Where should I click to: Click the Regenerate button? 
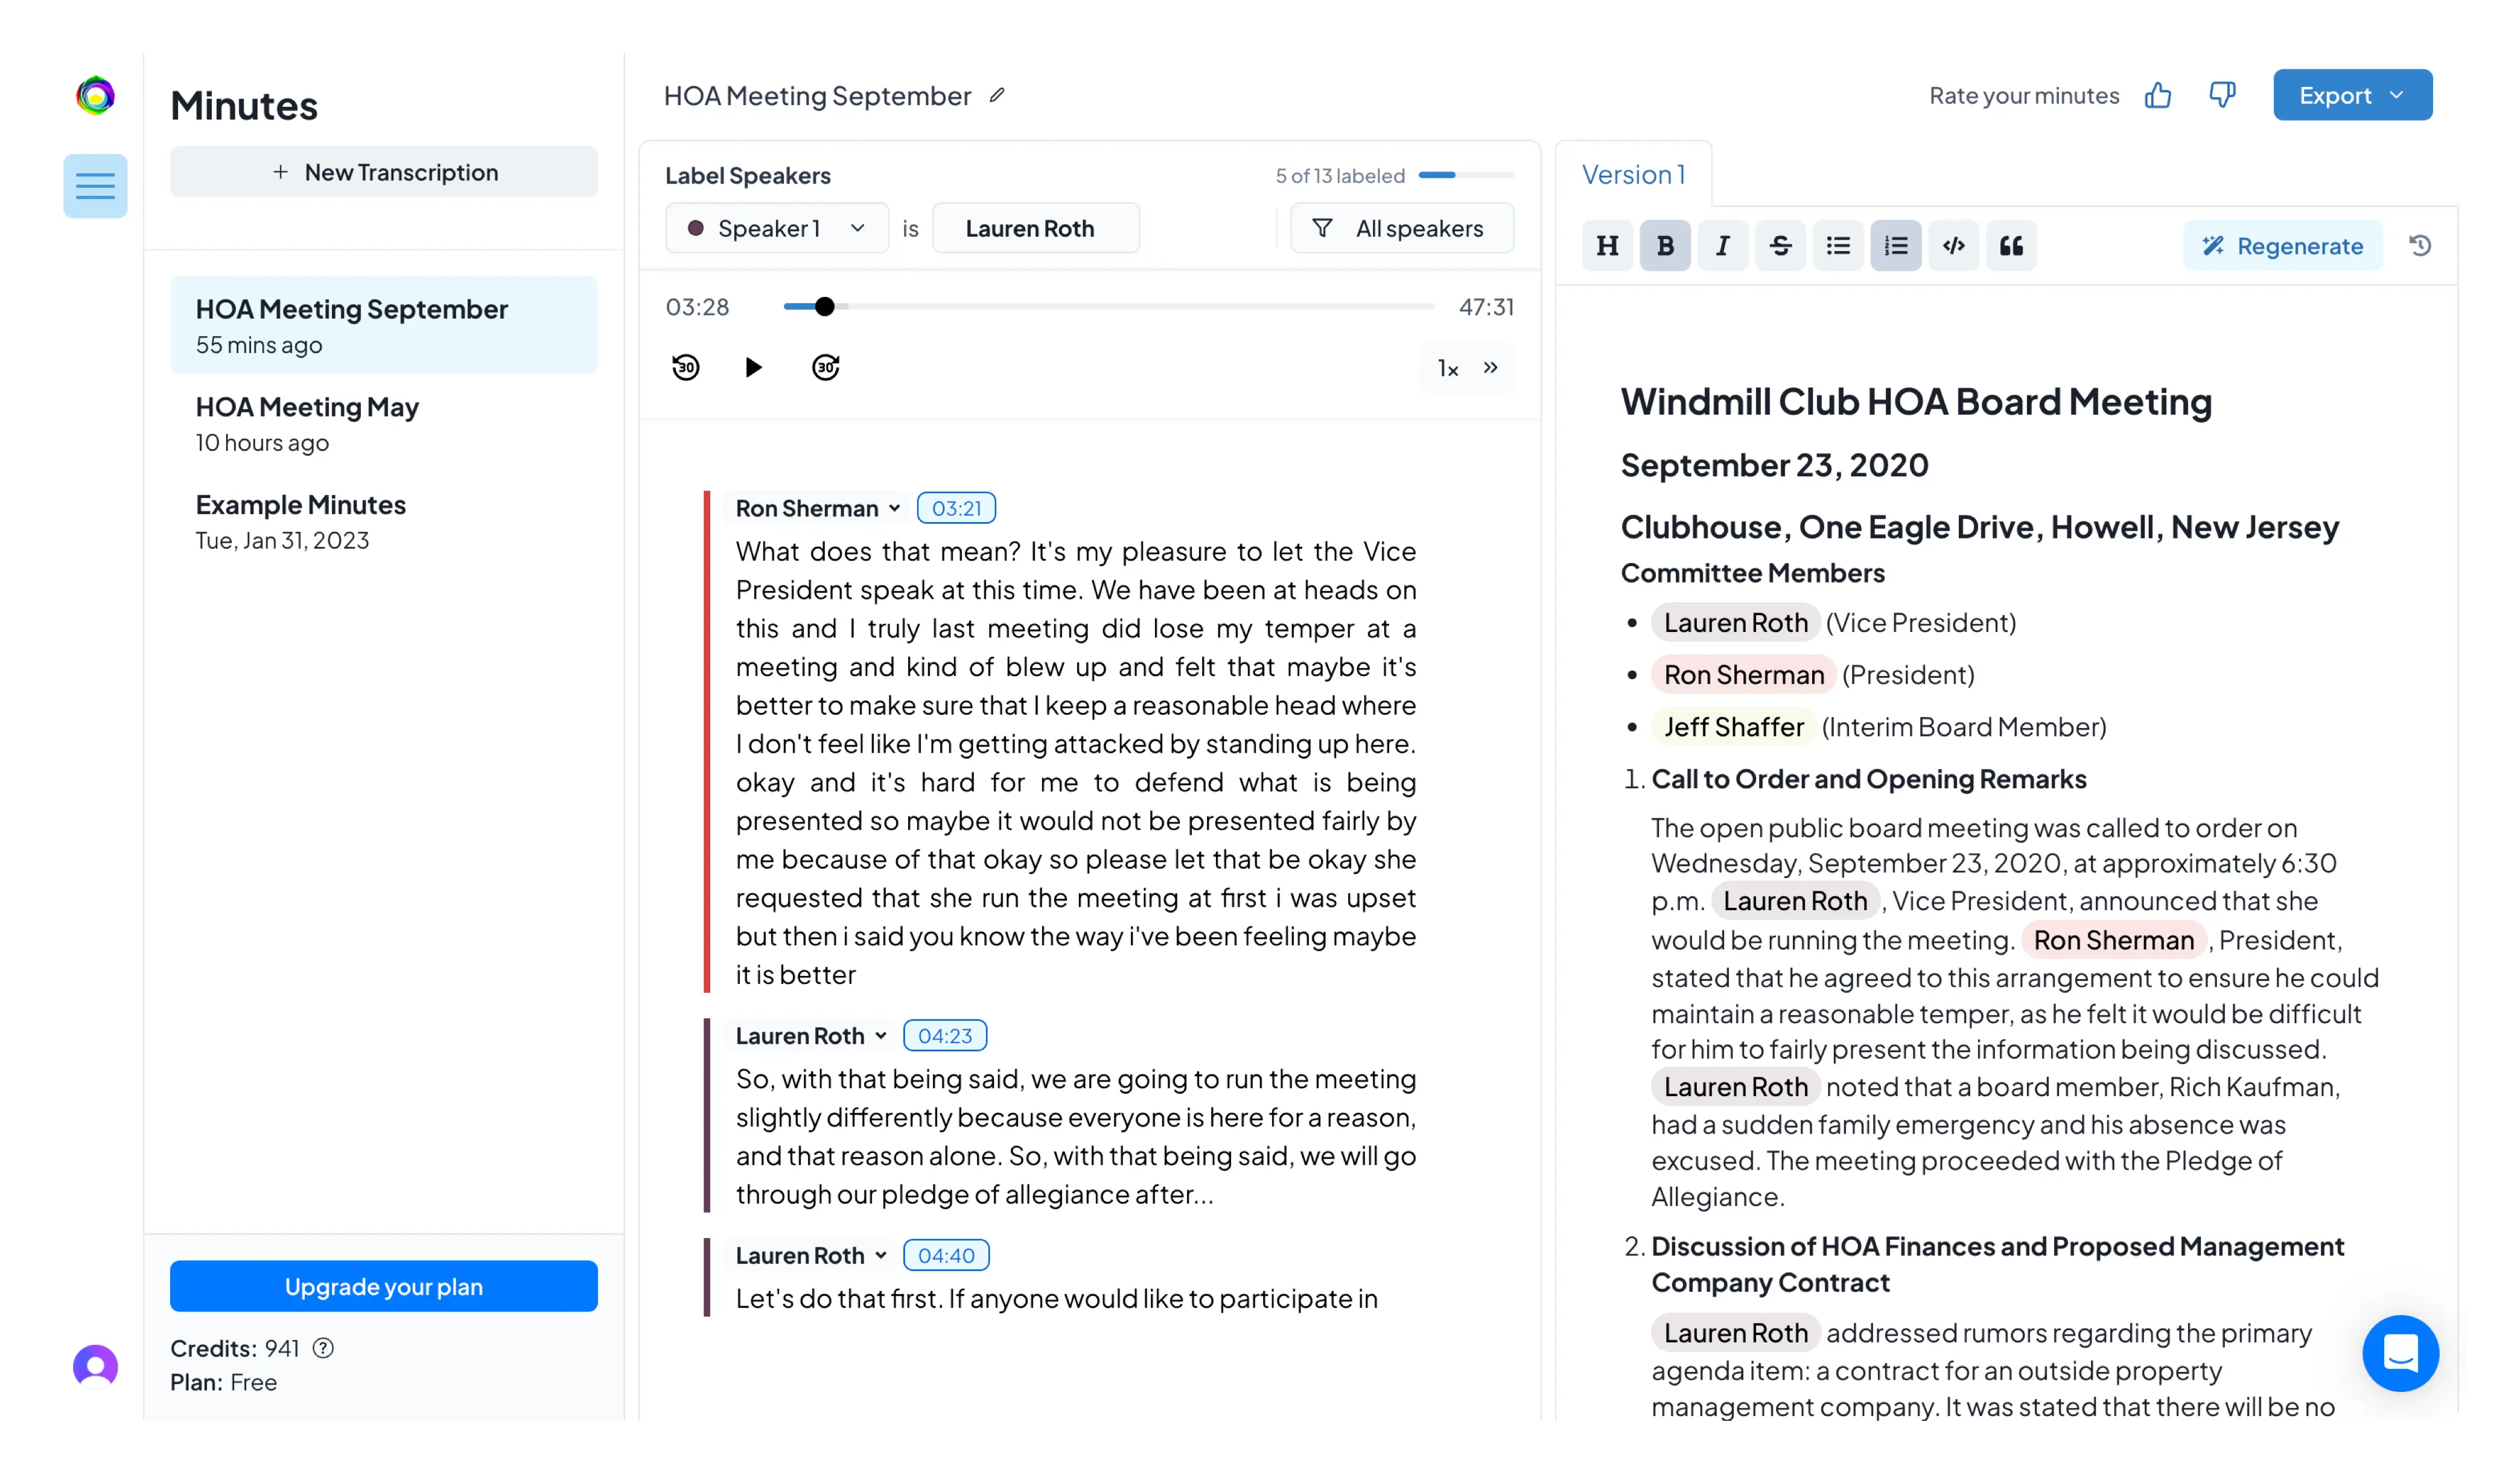pos(2283,245)
